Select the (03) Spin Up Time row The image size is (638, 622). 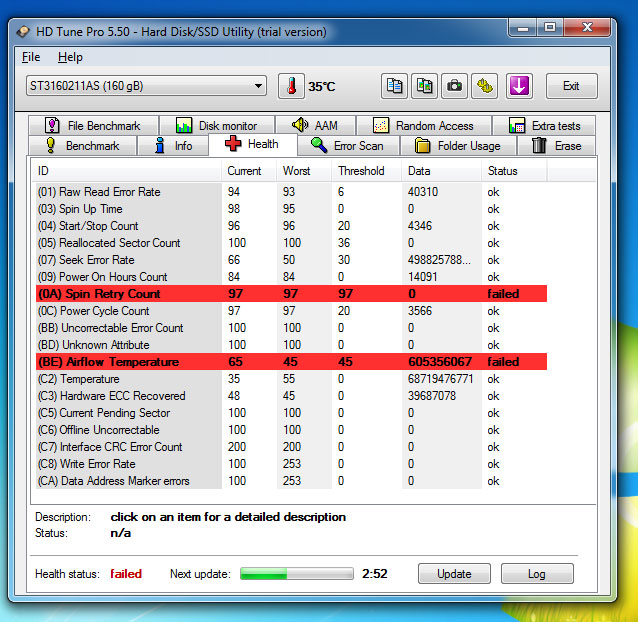291,209
